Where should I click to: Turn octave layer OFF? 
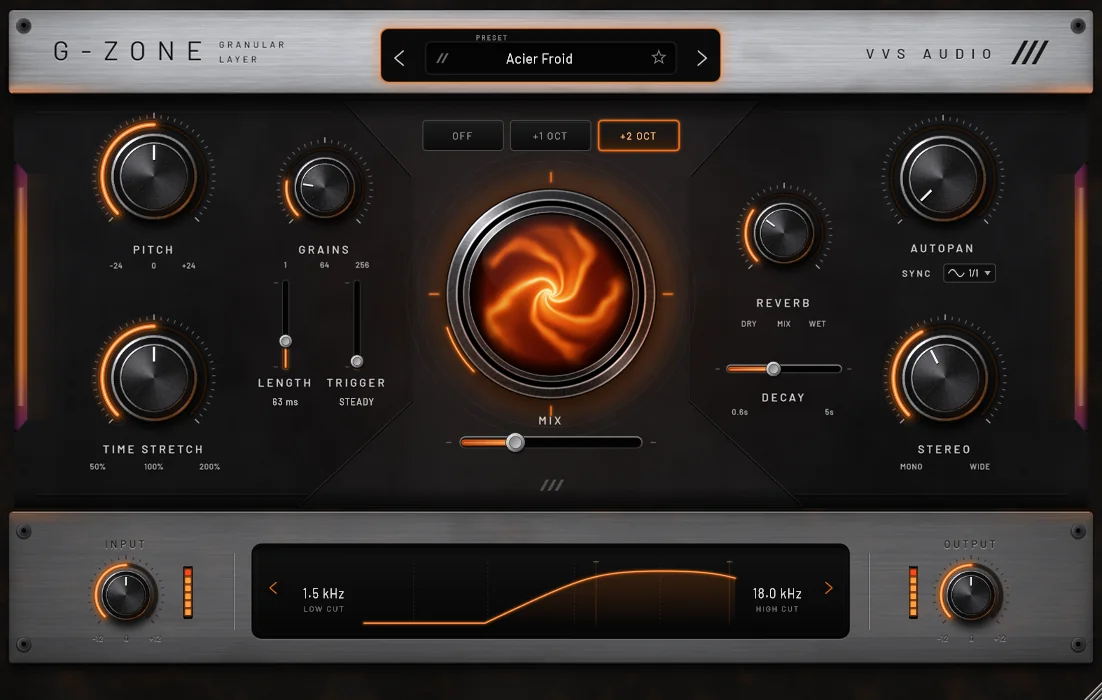(462, 136)
